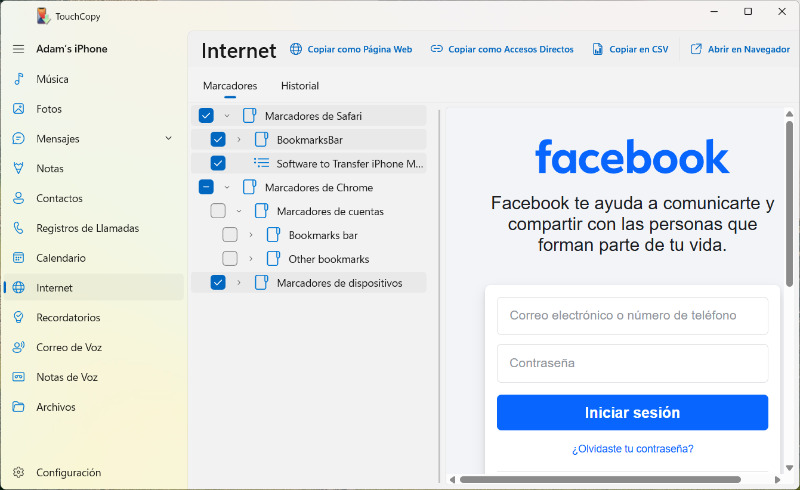The image size is (800, 490).
Task: Click the Correo de Voz icon
Action: click(x=18, y=347)
